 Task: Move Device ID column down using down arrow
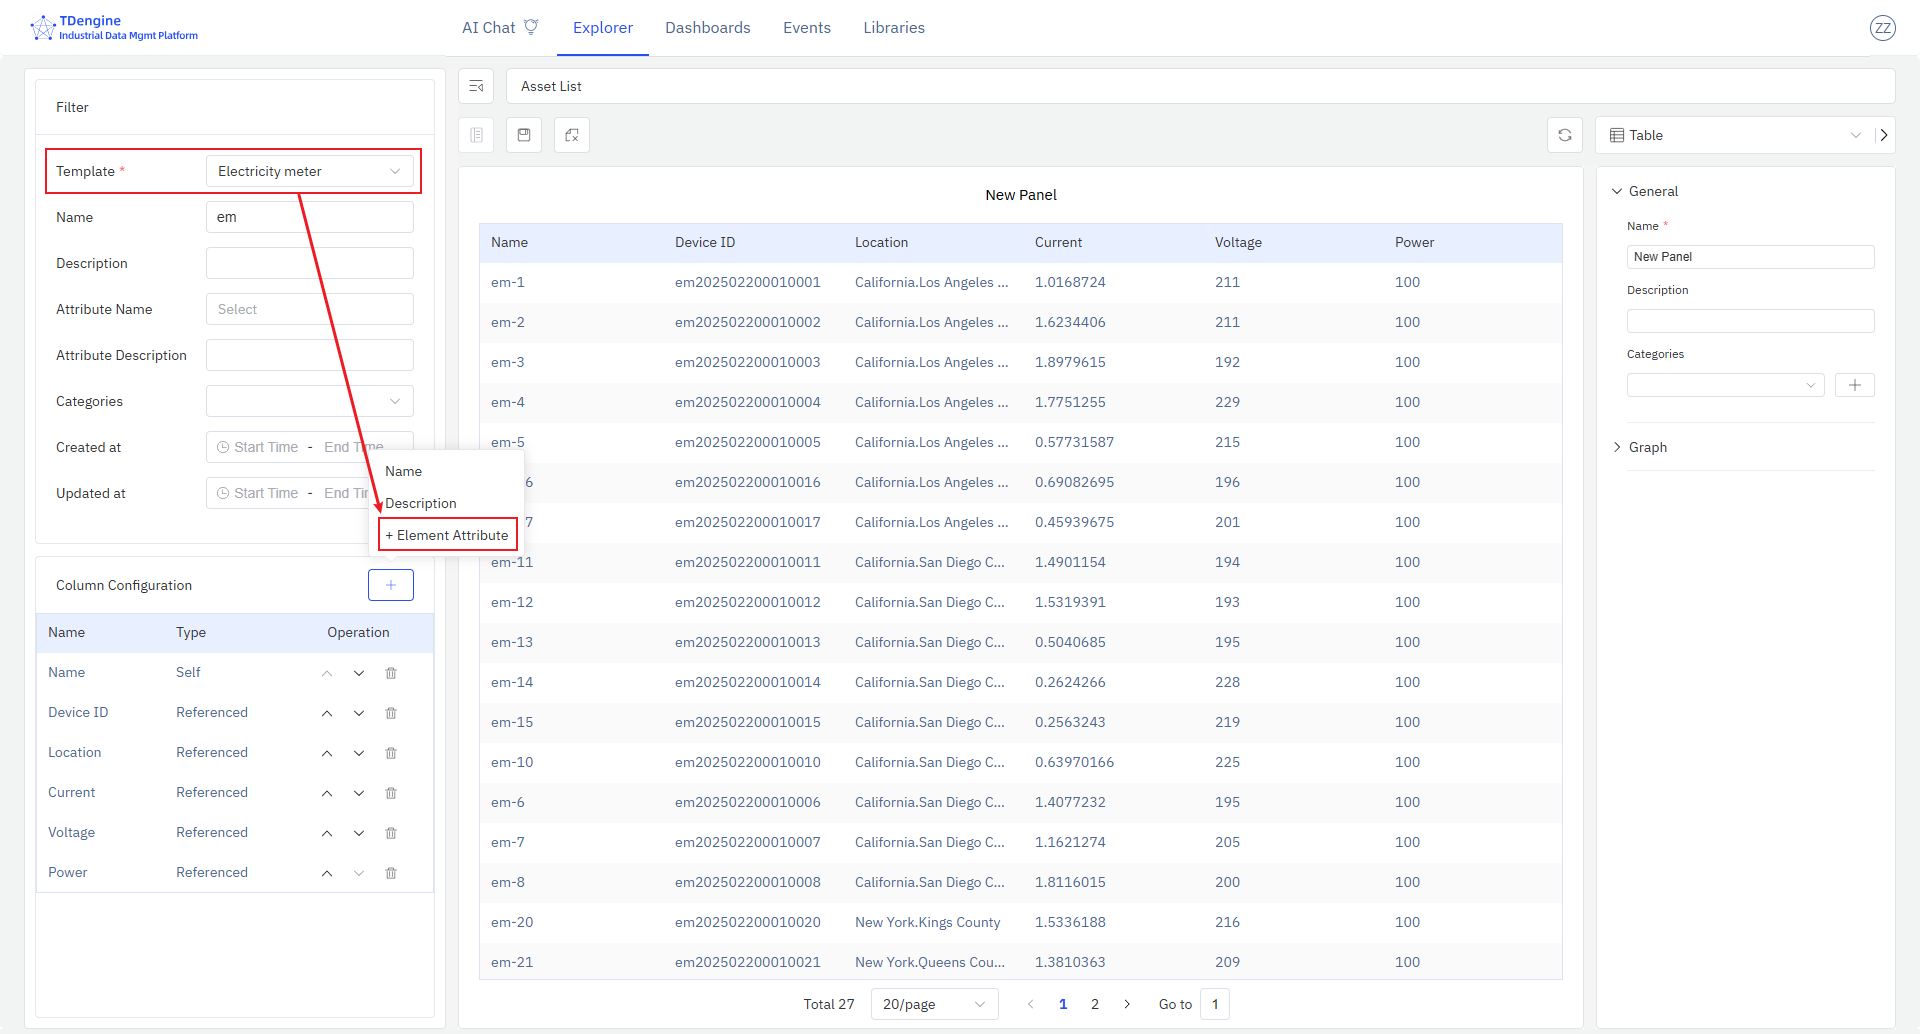click(358, 712)
